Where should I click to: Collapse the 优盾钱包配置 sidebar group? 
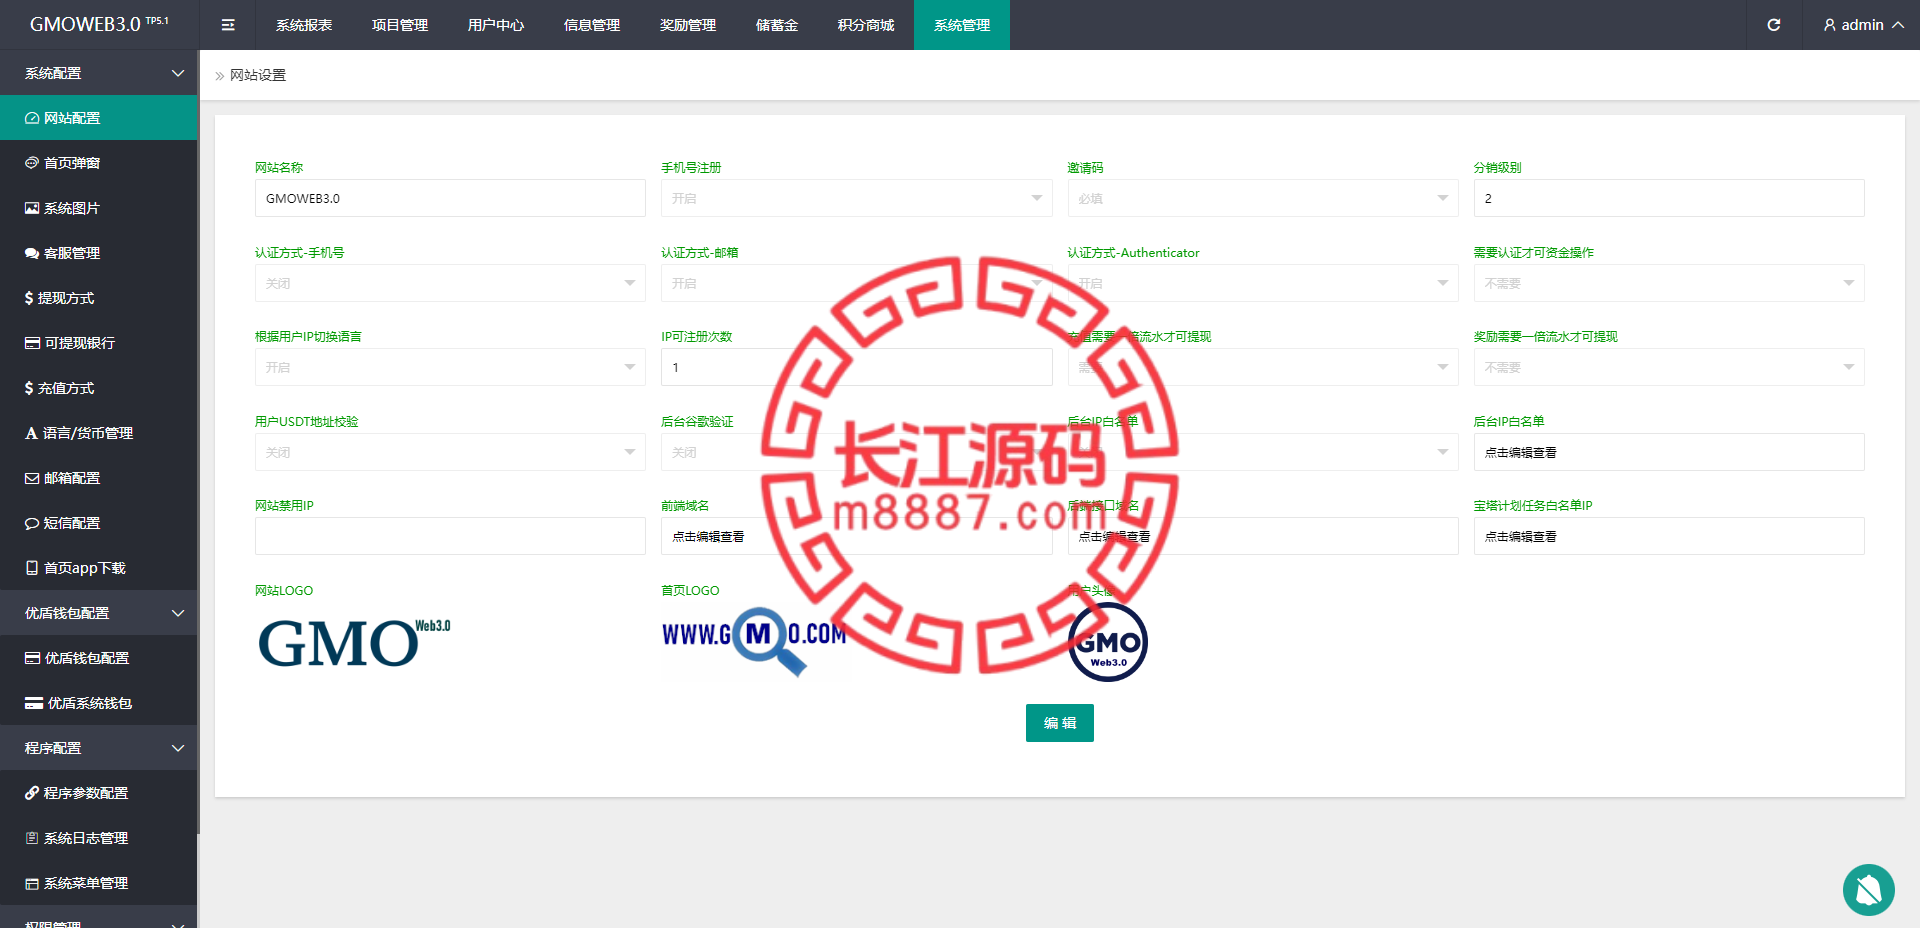pyautogui.click(x=99, y=613)
